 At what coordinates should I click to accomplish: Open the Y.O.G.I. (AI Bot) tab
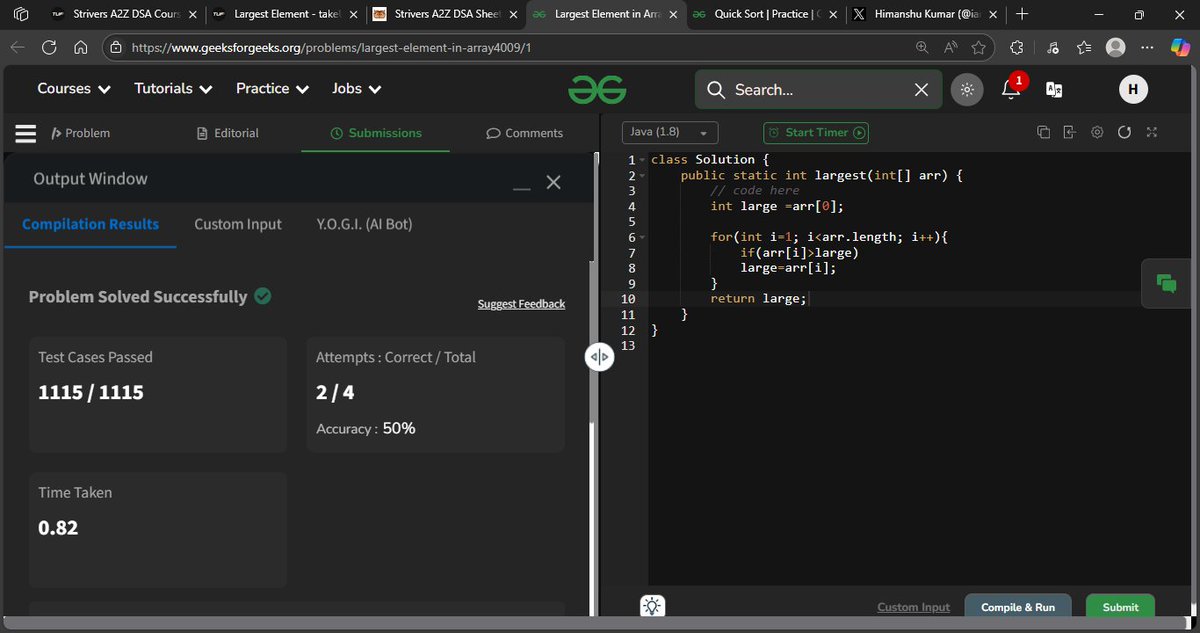[364, 224]
